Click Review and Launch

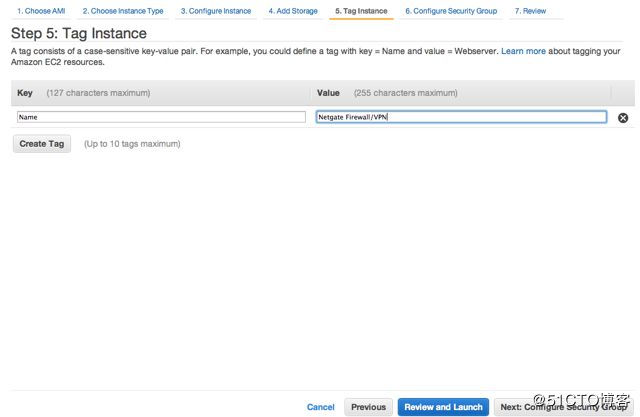pyautogui.click(x=443, y=407)
